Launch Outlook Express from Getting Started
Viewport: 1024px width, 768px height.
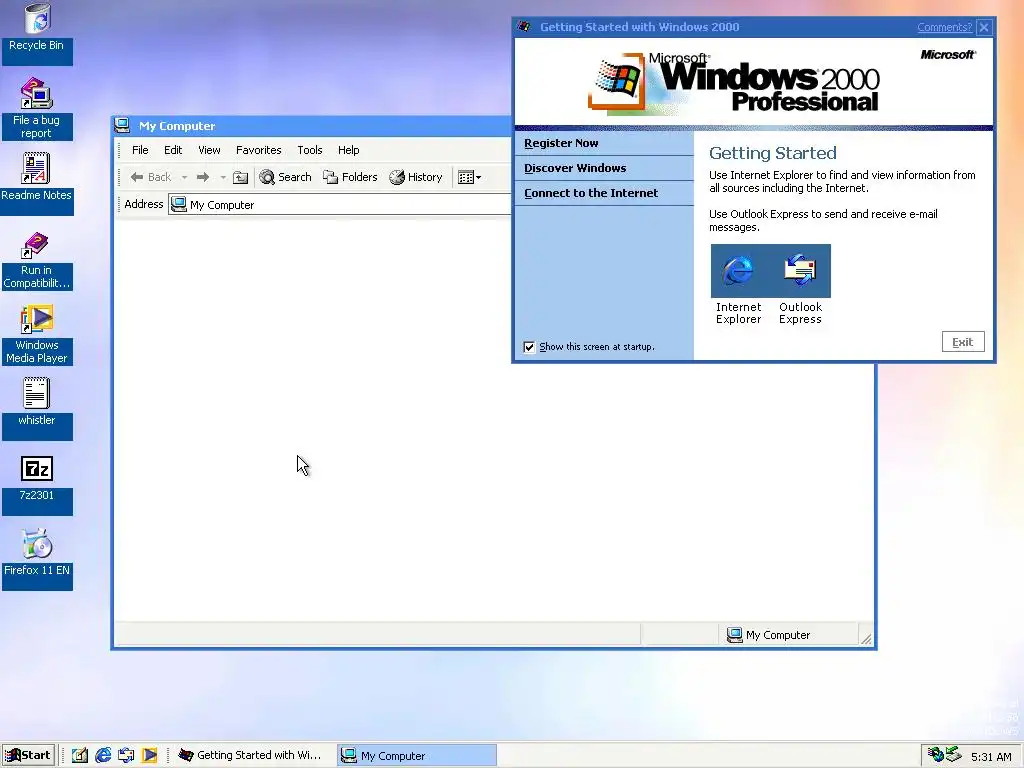coord(801,271)
